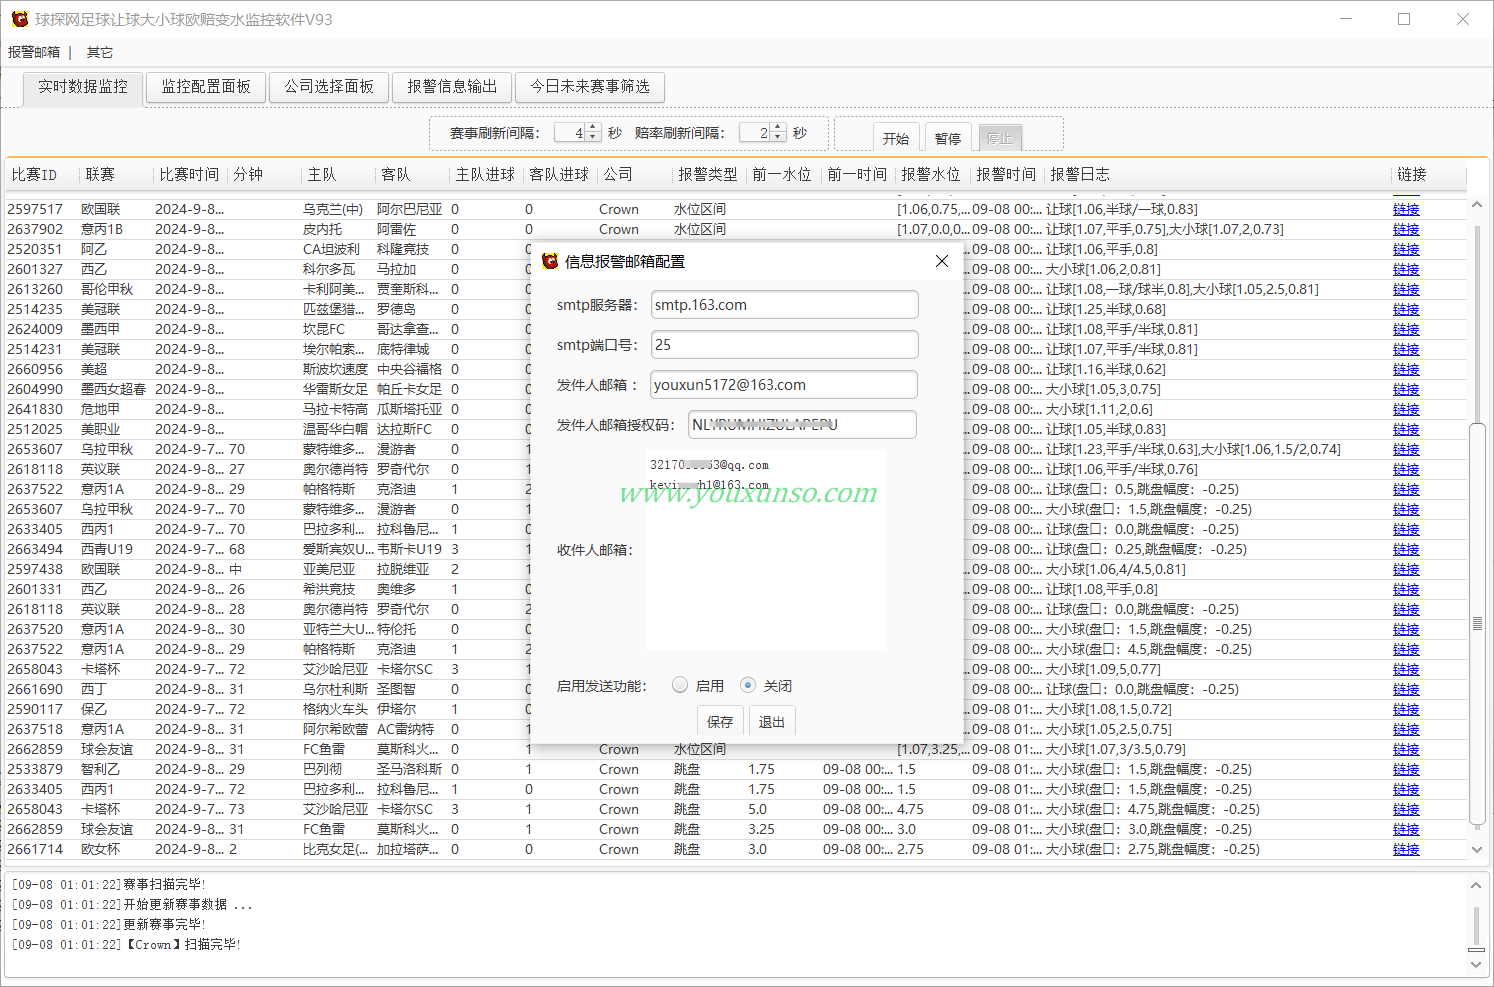Click the 墨西女超春 league cell
Image resolution: width=1494 pixels, height=987 pixels.
click(113, 389)
